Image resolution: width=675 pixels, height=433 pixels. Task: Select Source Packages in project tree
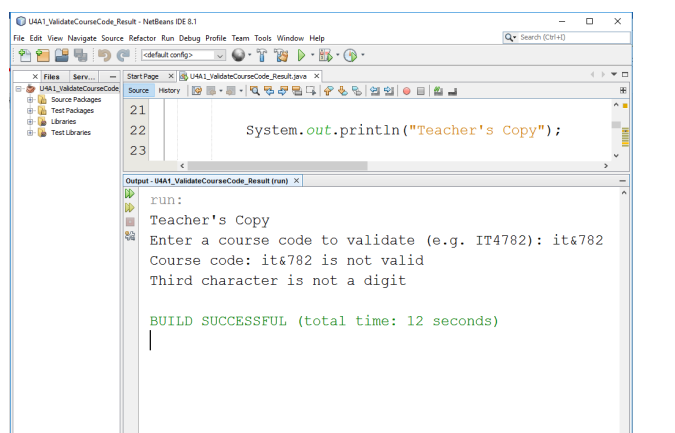76,99
